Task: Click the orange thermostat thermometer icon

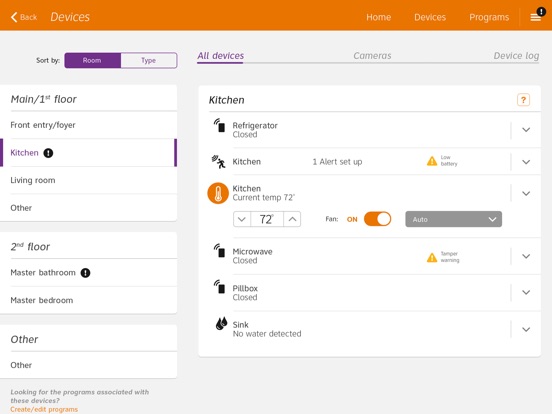Action: [218, 193]
